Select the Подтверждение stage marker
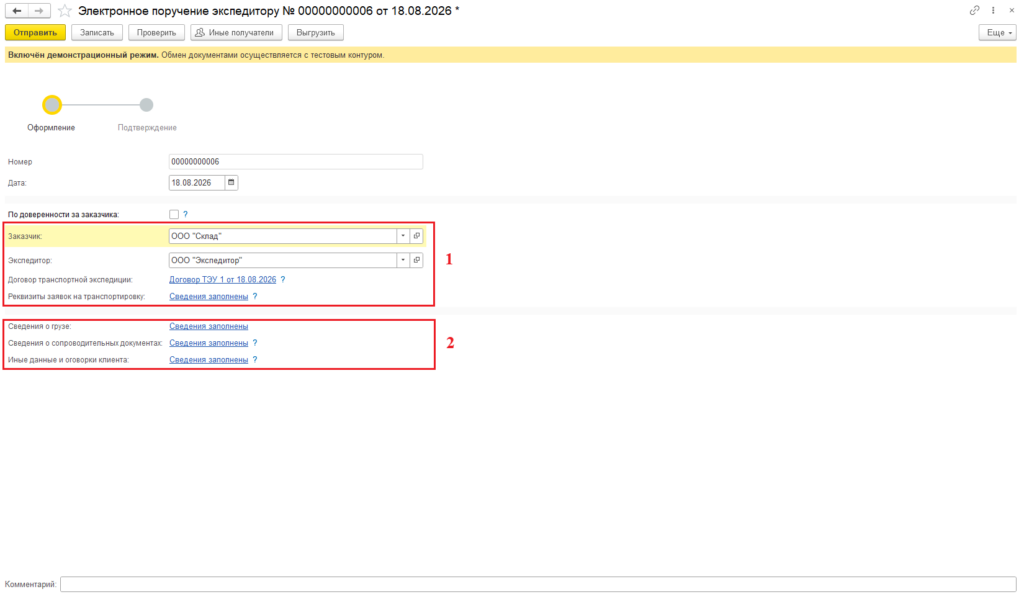This screenshot has height=597, width=1024. click(146, 105)
